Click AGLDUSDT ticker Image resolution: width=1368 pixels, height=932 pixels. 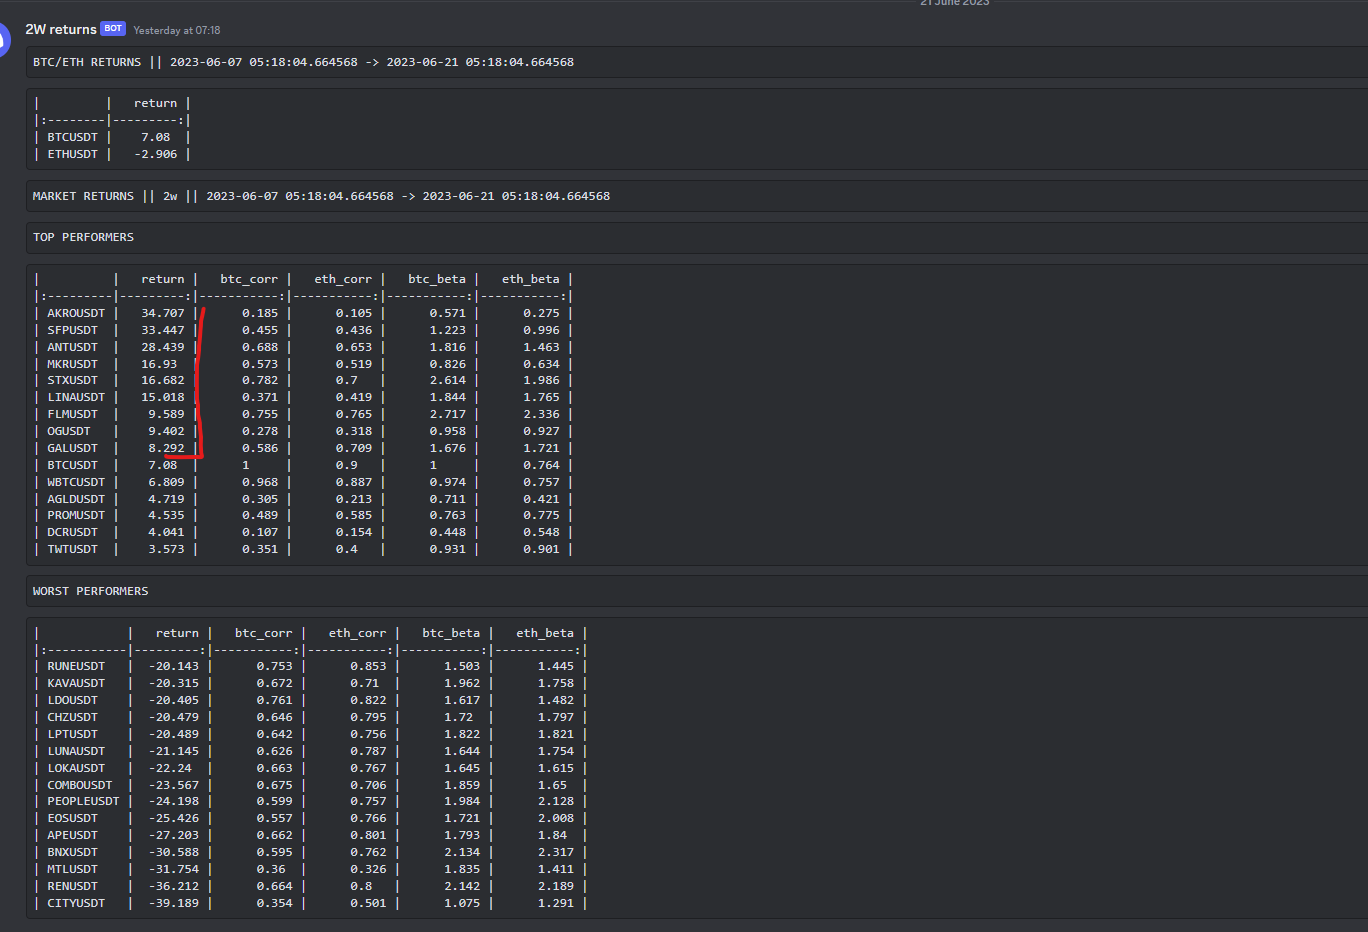pyautogui.click(x=76, y=499)
